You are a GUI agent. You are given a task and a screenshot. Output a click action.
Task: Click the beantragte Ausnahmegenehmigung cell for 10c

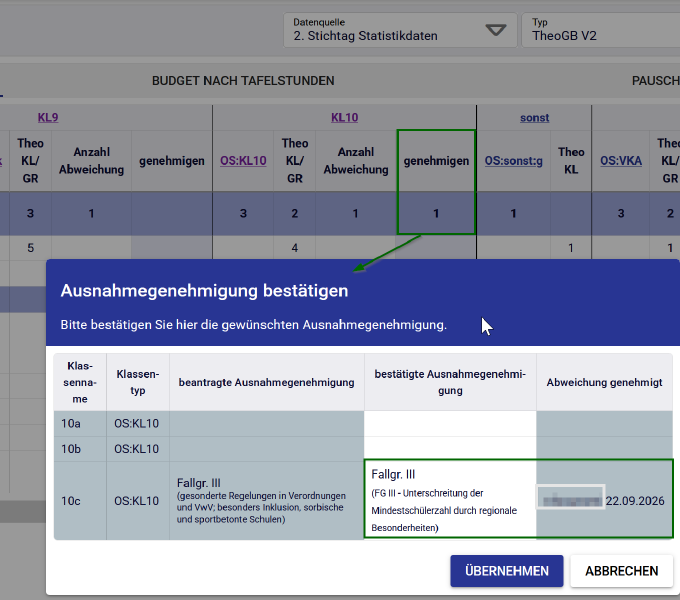(x=266, y=501)
